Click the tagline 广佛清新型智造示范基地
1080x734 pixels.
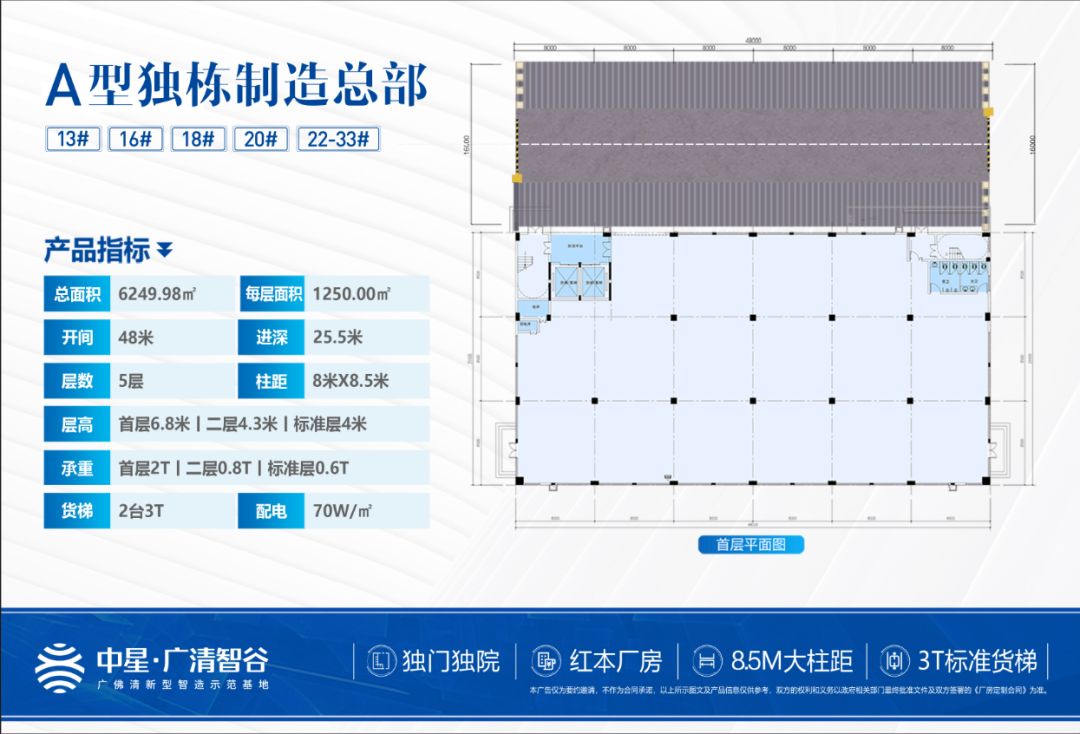click(x=183, y=684)
